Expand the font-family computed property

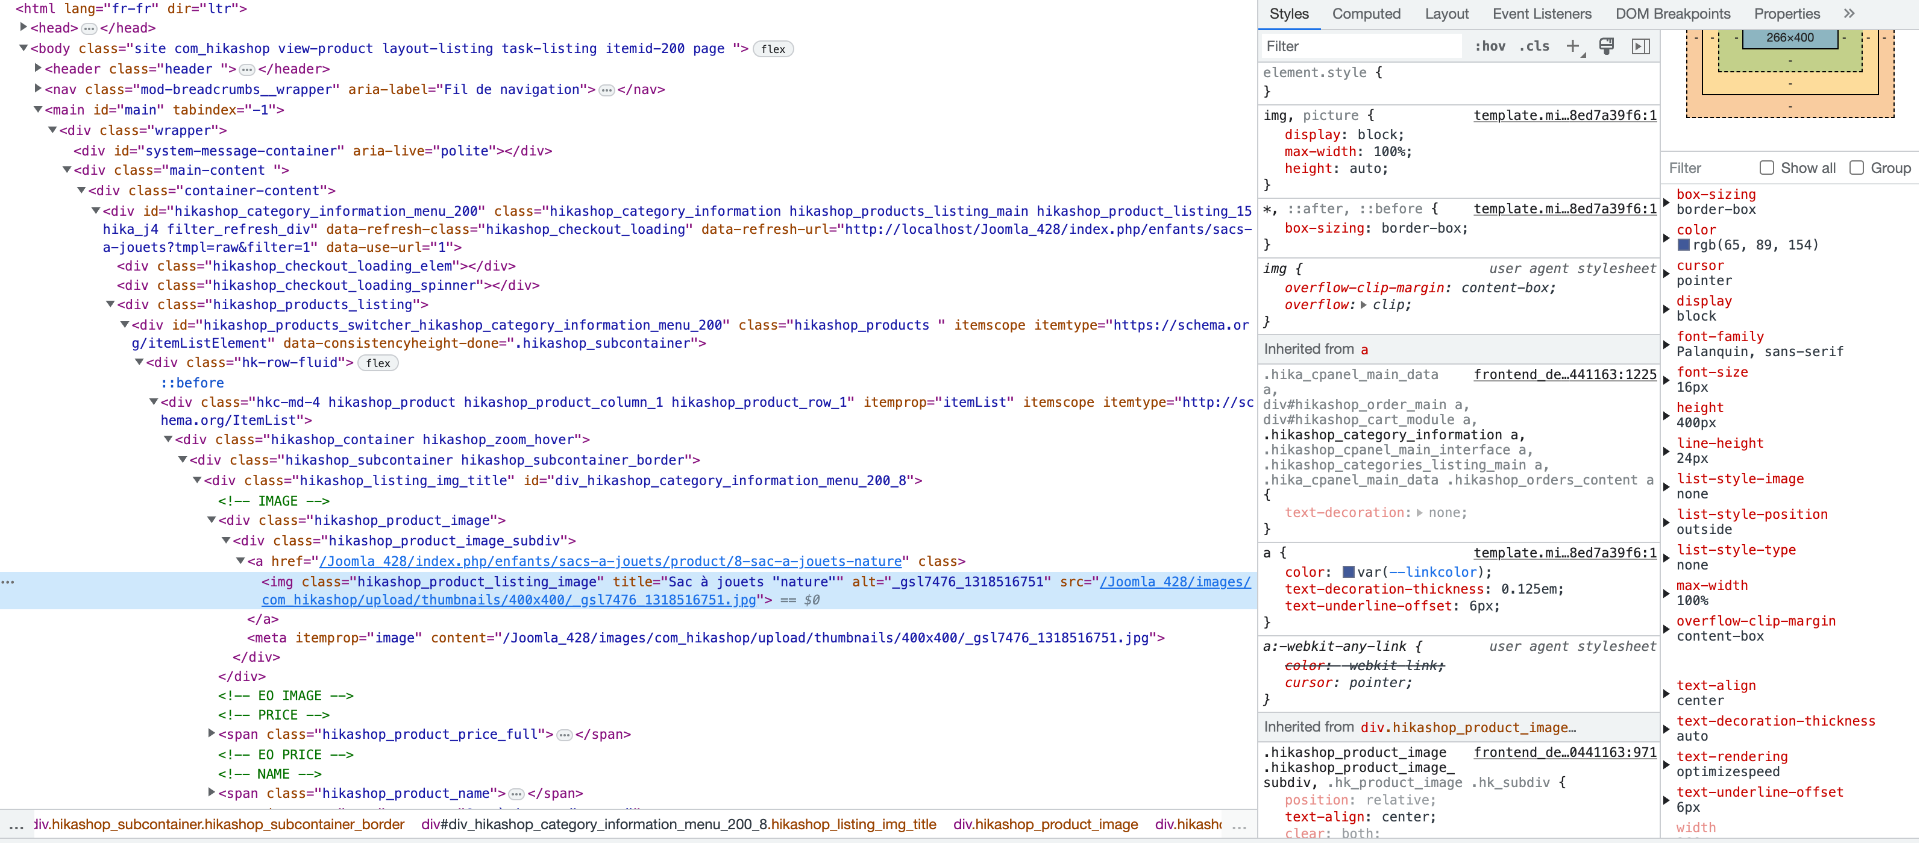(x=1667, y=344)
